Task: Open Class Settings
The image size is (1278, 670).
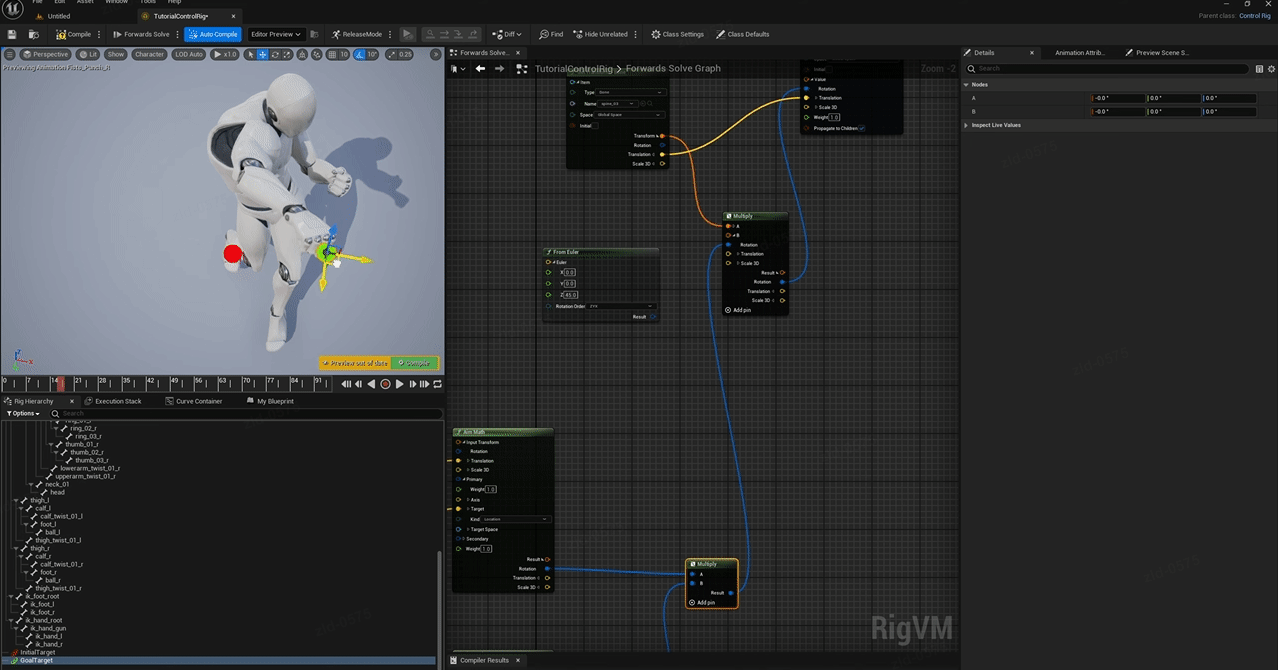Action: pos(677,34)
